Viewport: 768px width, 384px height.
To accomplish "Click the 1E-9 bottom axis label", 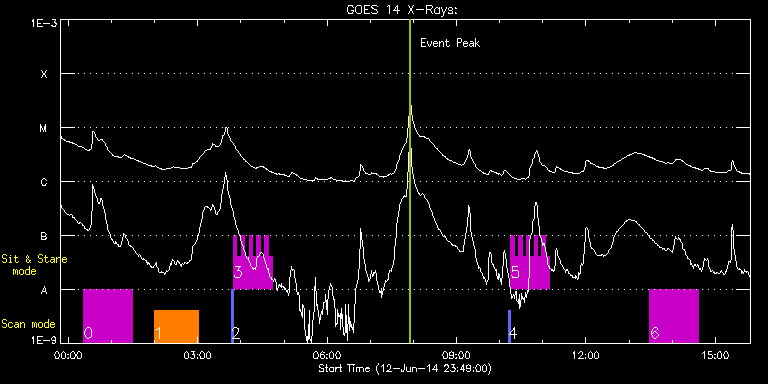I will click(x=43, y=340).
